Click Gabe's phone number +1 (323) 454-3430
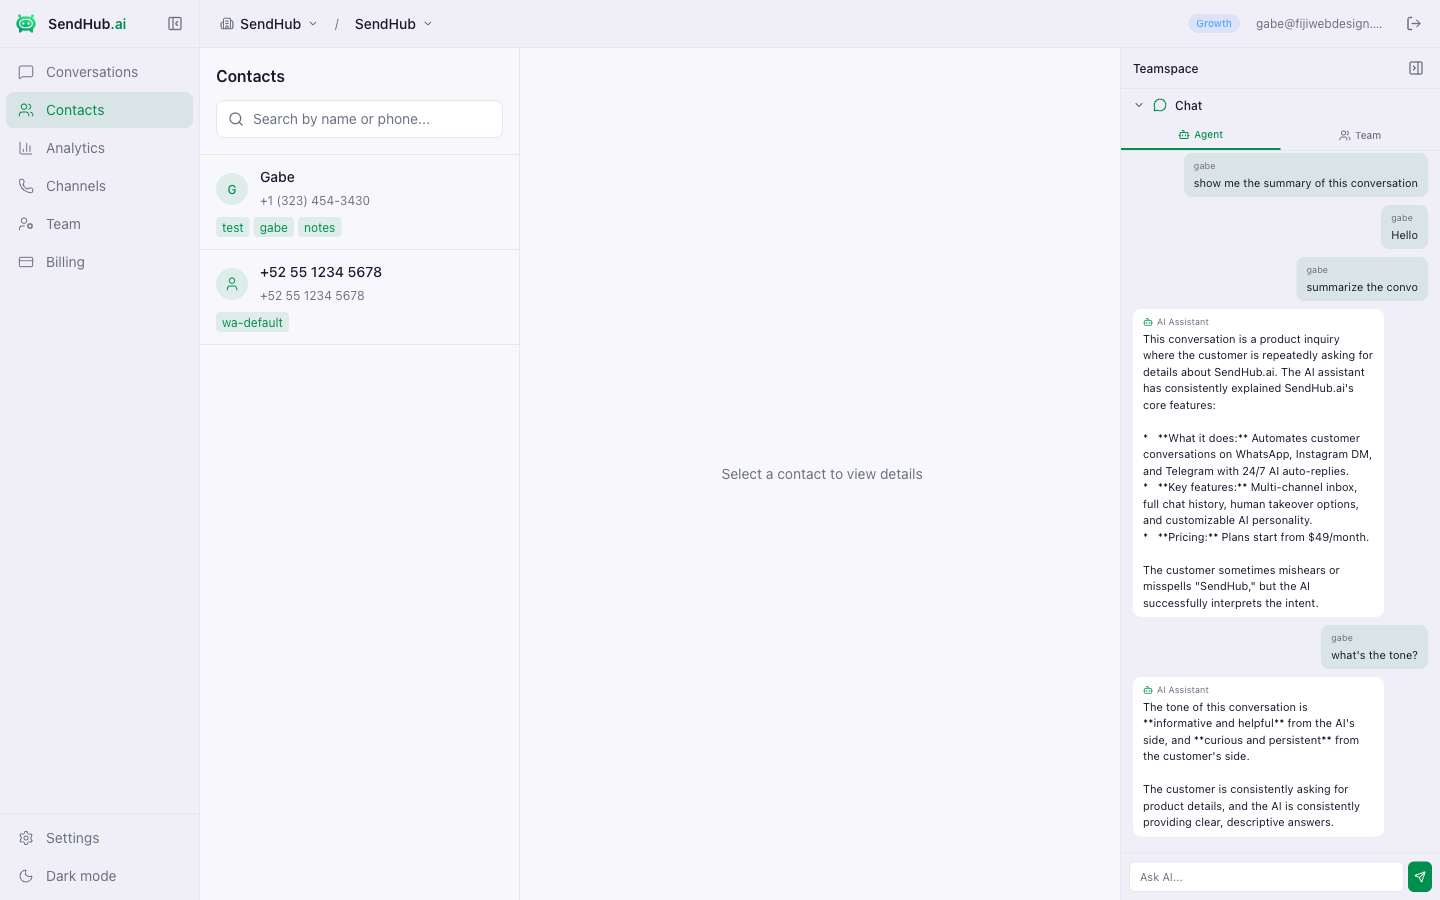Image resolution: width=1440 pixels, height=900 pixels. point(315,201)
